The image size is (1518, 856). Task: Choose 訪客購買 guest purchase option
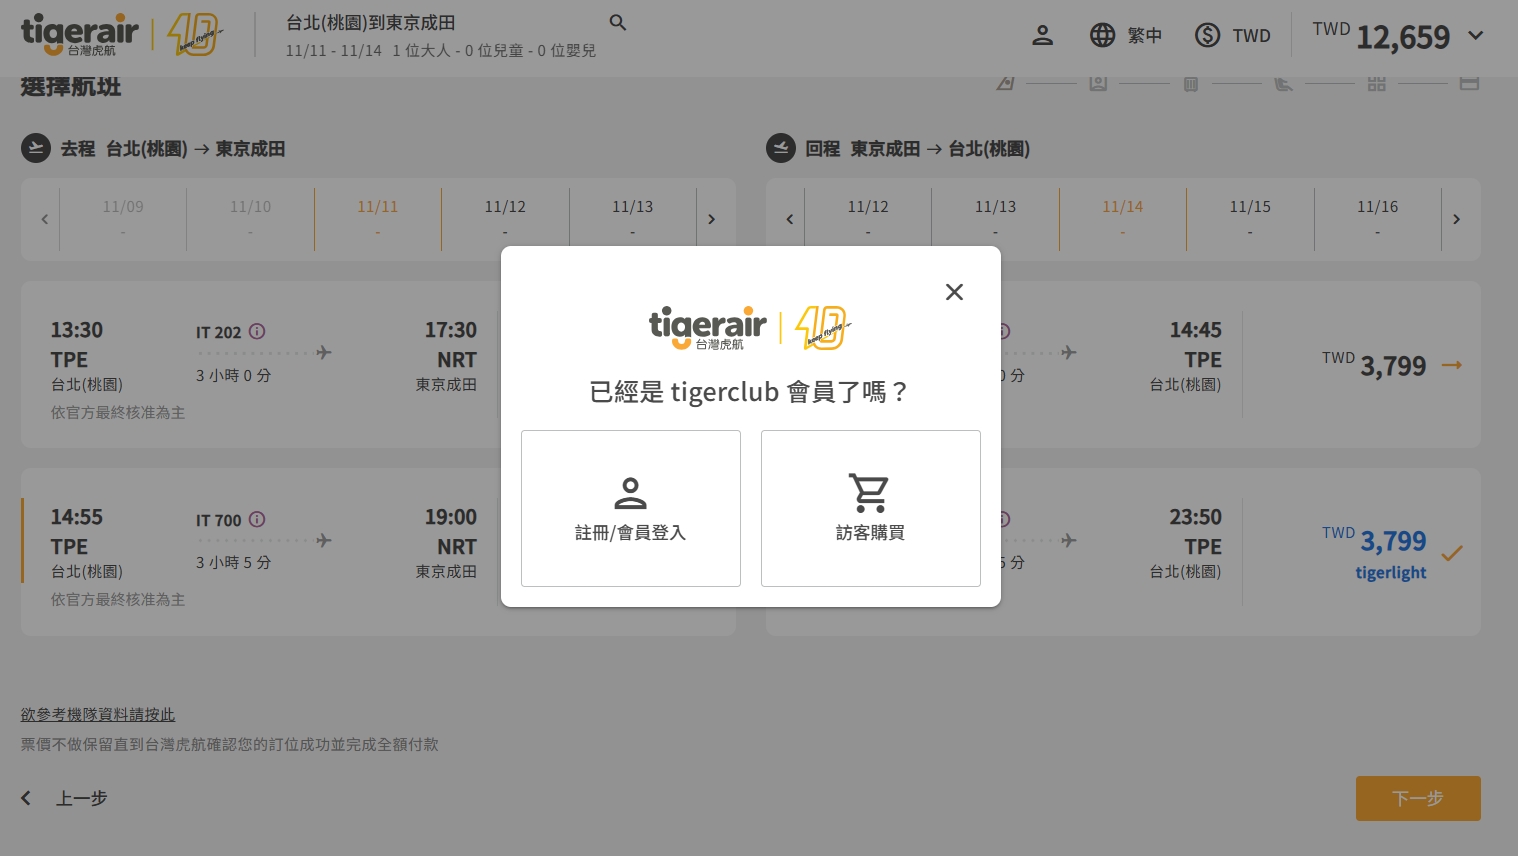coord(870,508)
